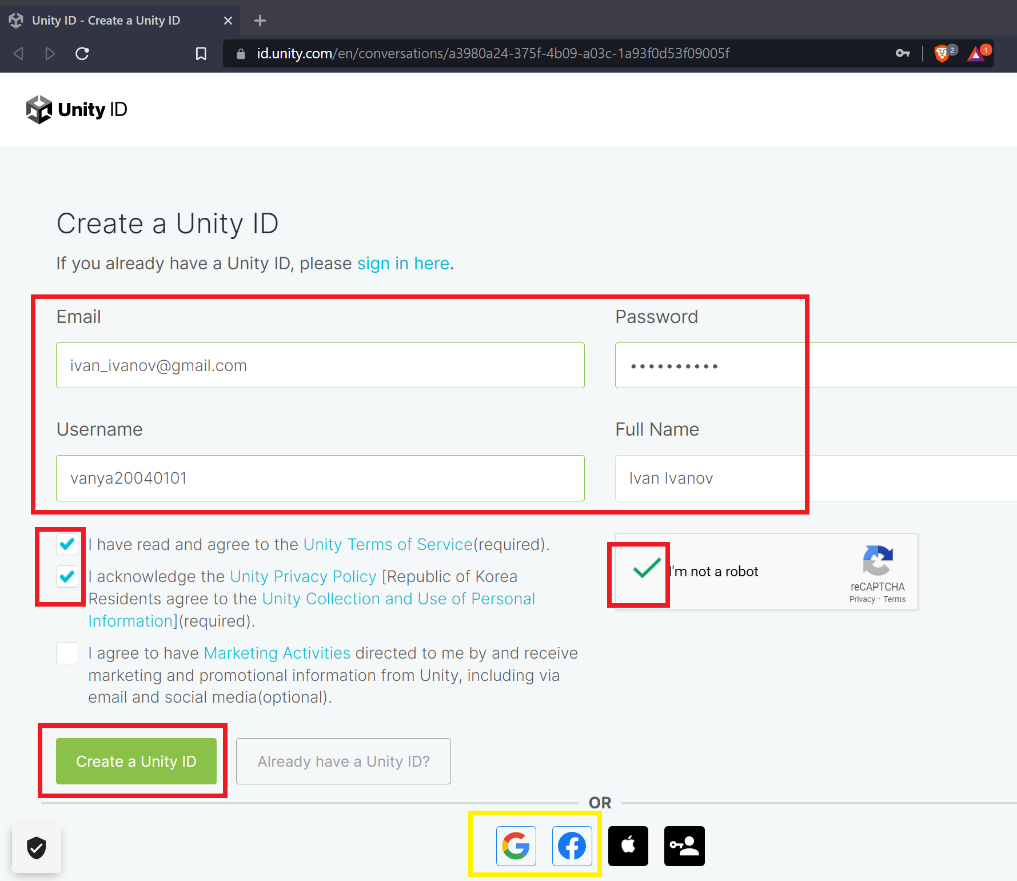Open reCAPTCHA Terms link
The height and width of the screenshot is (881, 1017).
894,599
